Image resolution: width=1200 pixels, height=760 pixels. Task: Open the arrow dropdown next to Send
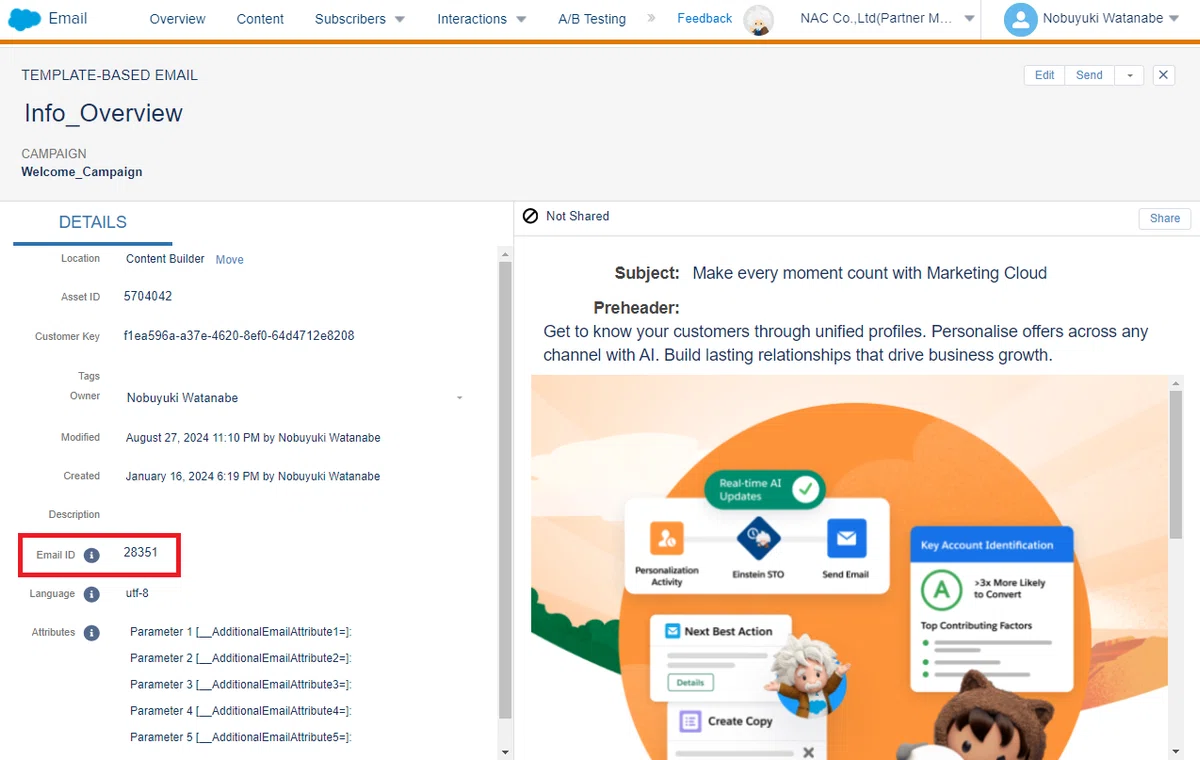1129,75
